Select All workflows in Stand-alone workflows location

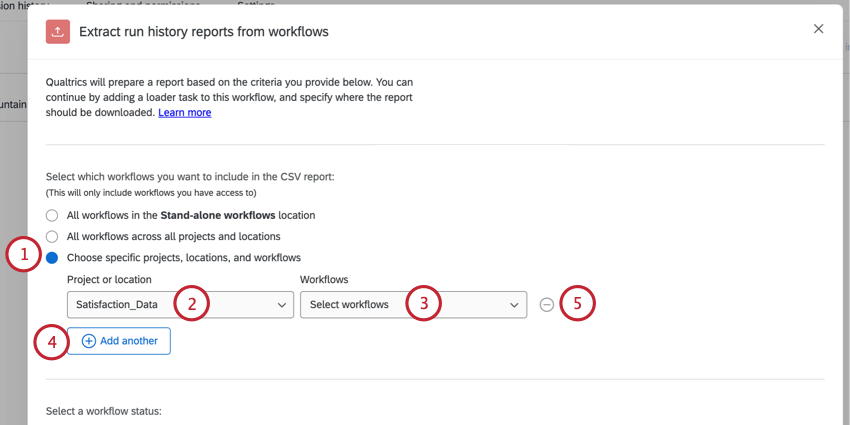pos(52,215)
